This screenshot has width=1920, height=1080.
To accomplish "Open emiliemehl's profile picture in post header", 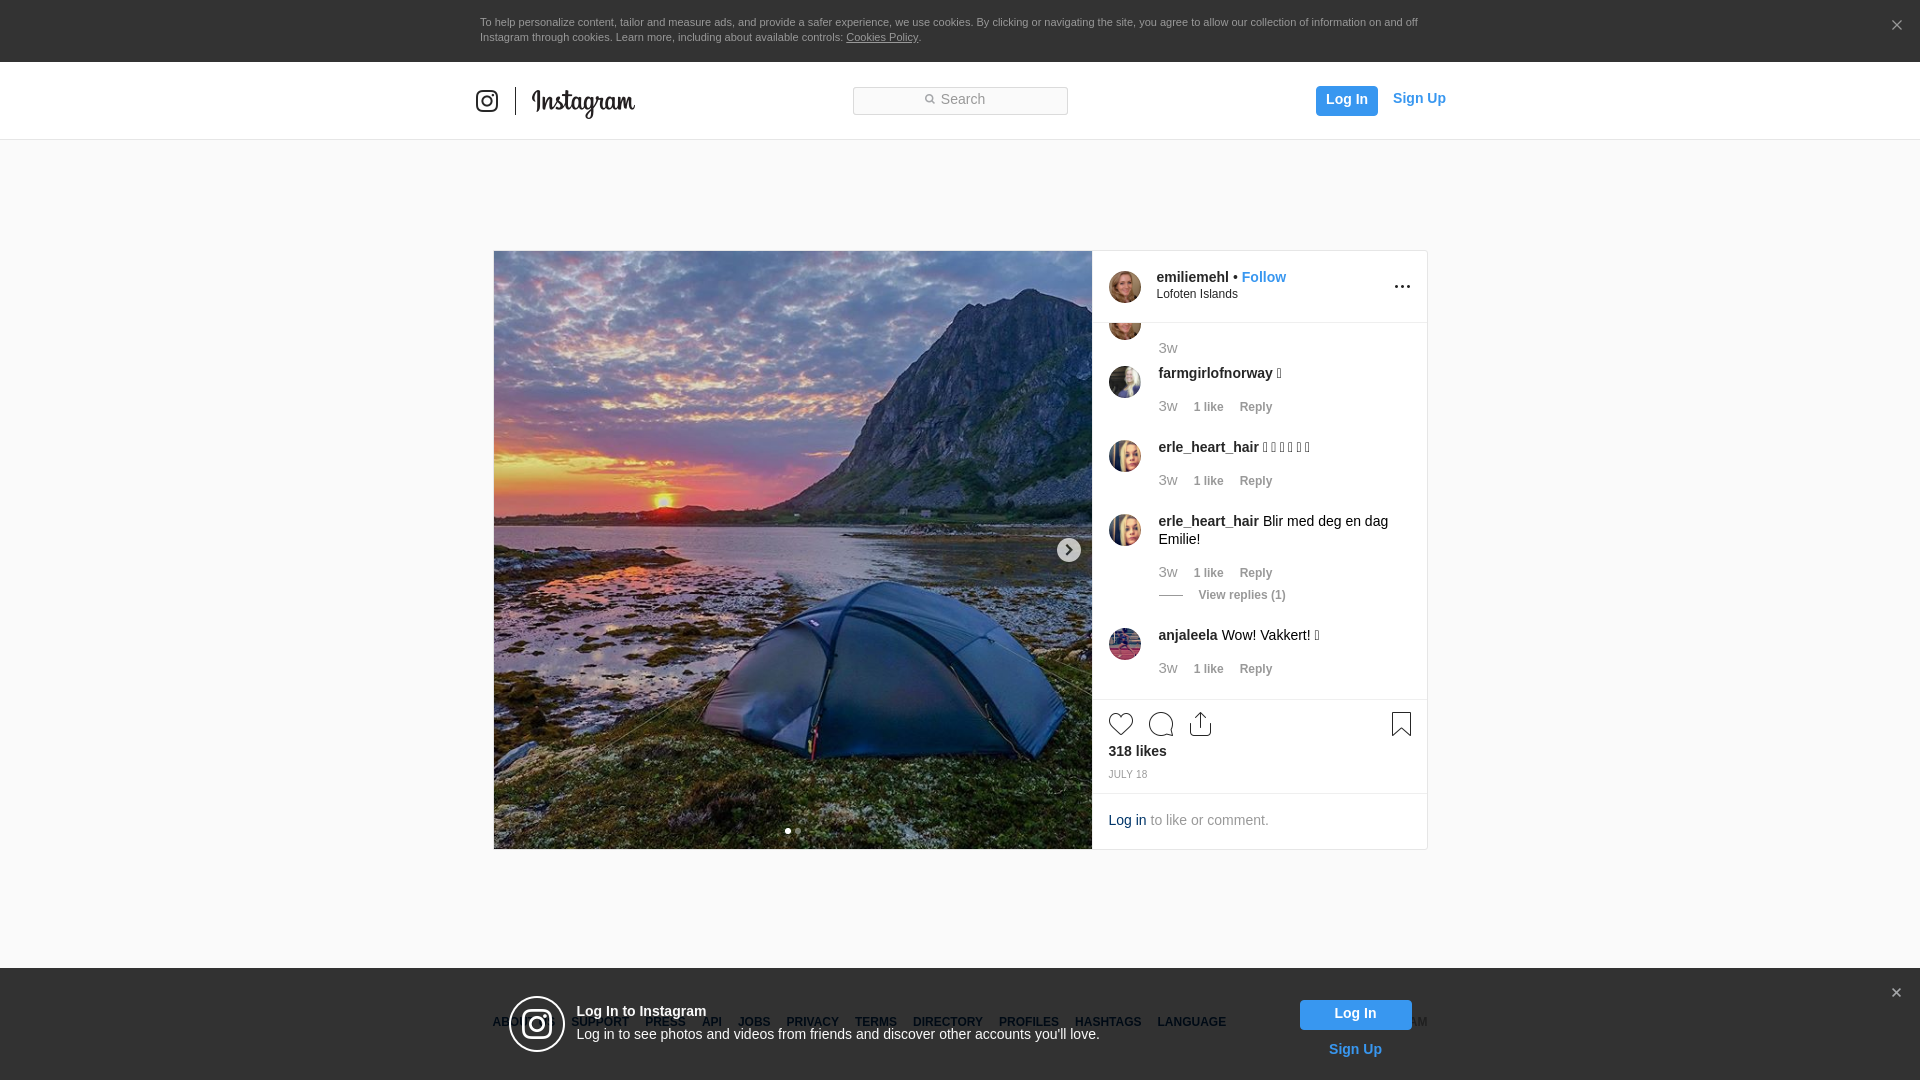I will coord(1125,287).
